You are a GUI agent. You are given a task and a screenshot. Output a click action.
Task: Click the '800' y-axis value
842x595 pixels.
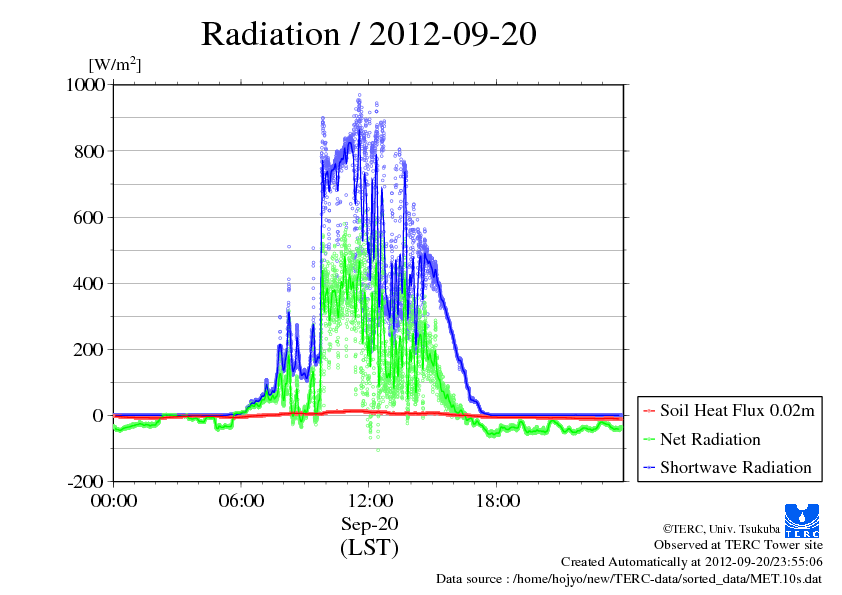[89, 151]
